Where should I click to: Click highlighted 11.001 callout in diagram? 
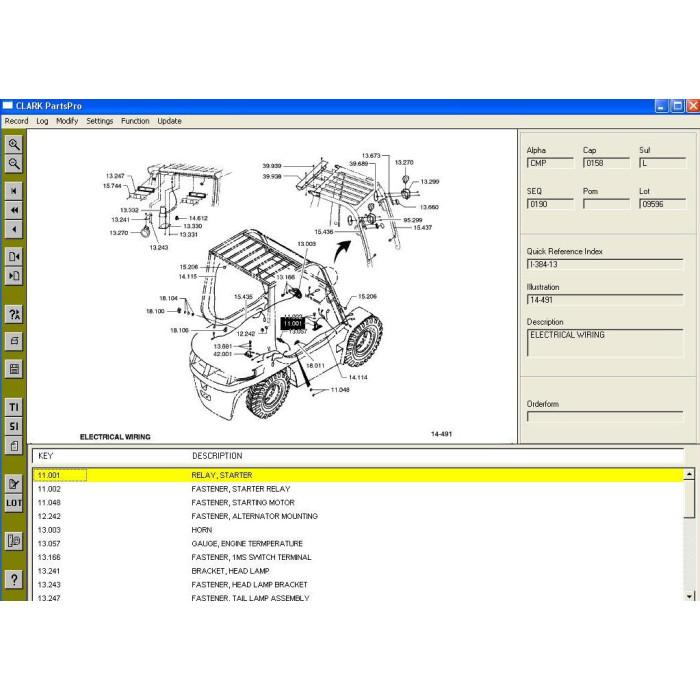tap(293, 324)
